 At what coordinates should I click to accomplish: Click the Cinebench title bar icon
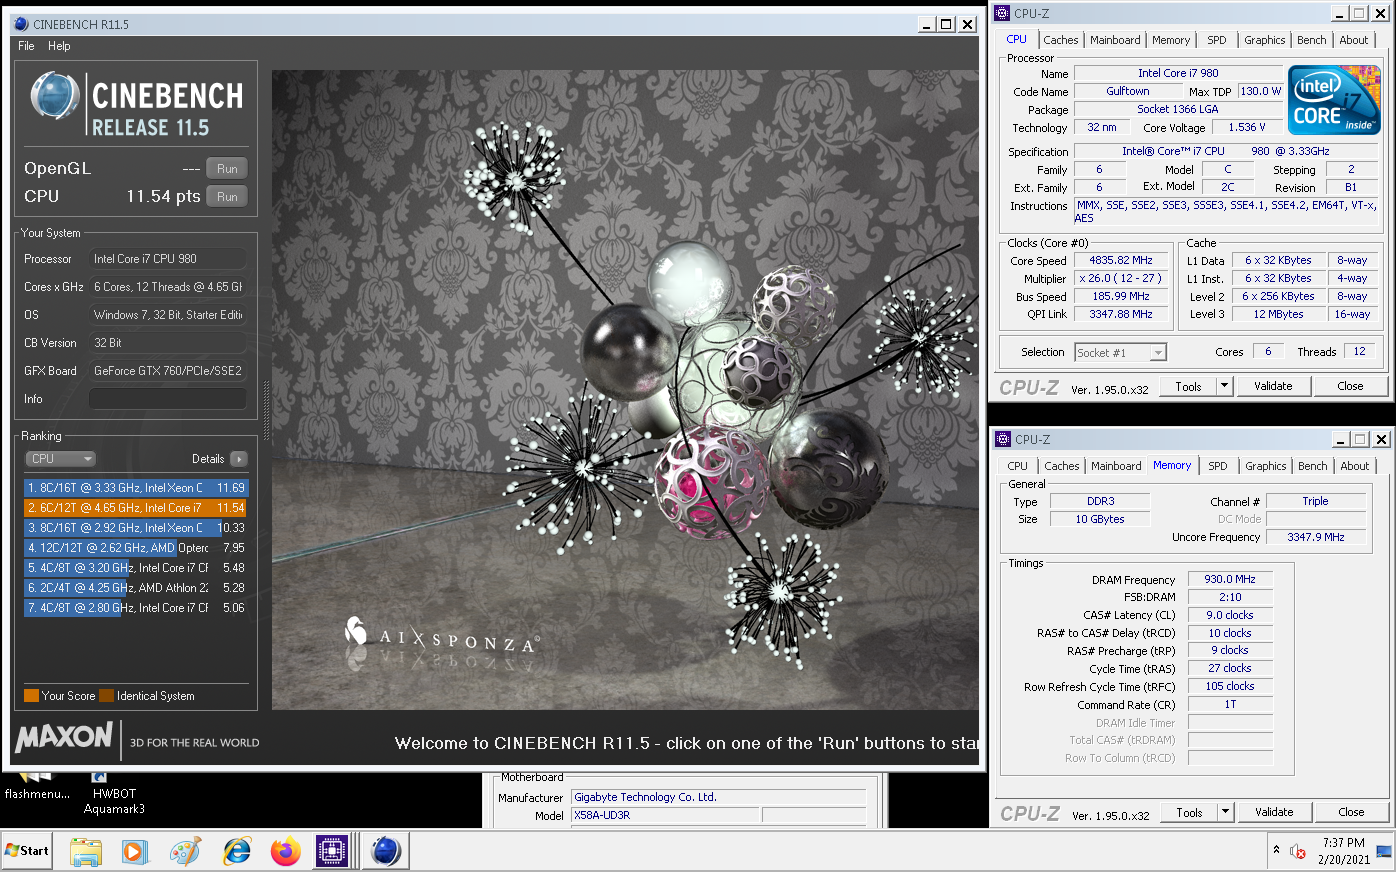tap(22, 24)
